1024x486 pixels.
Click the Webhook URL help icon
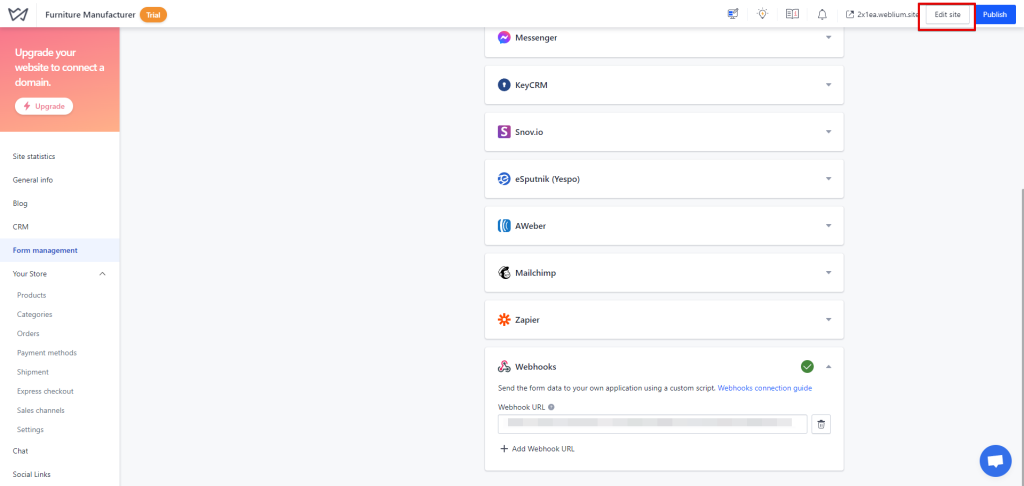(551, 407)
